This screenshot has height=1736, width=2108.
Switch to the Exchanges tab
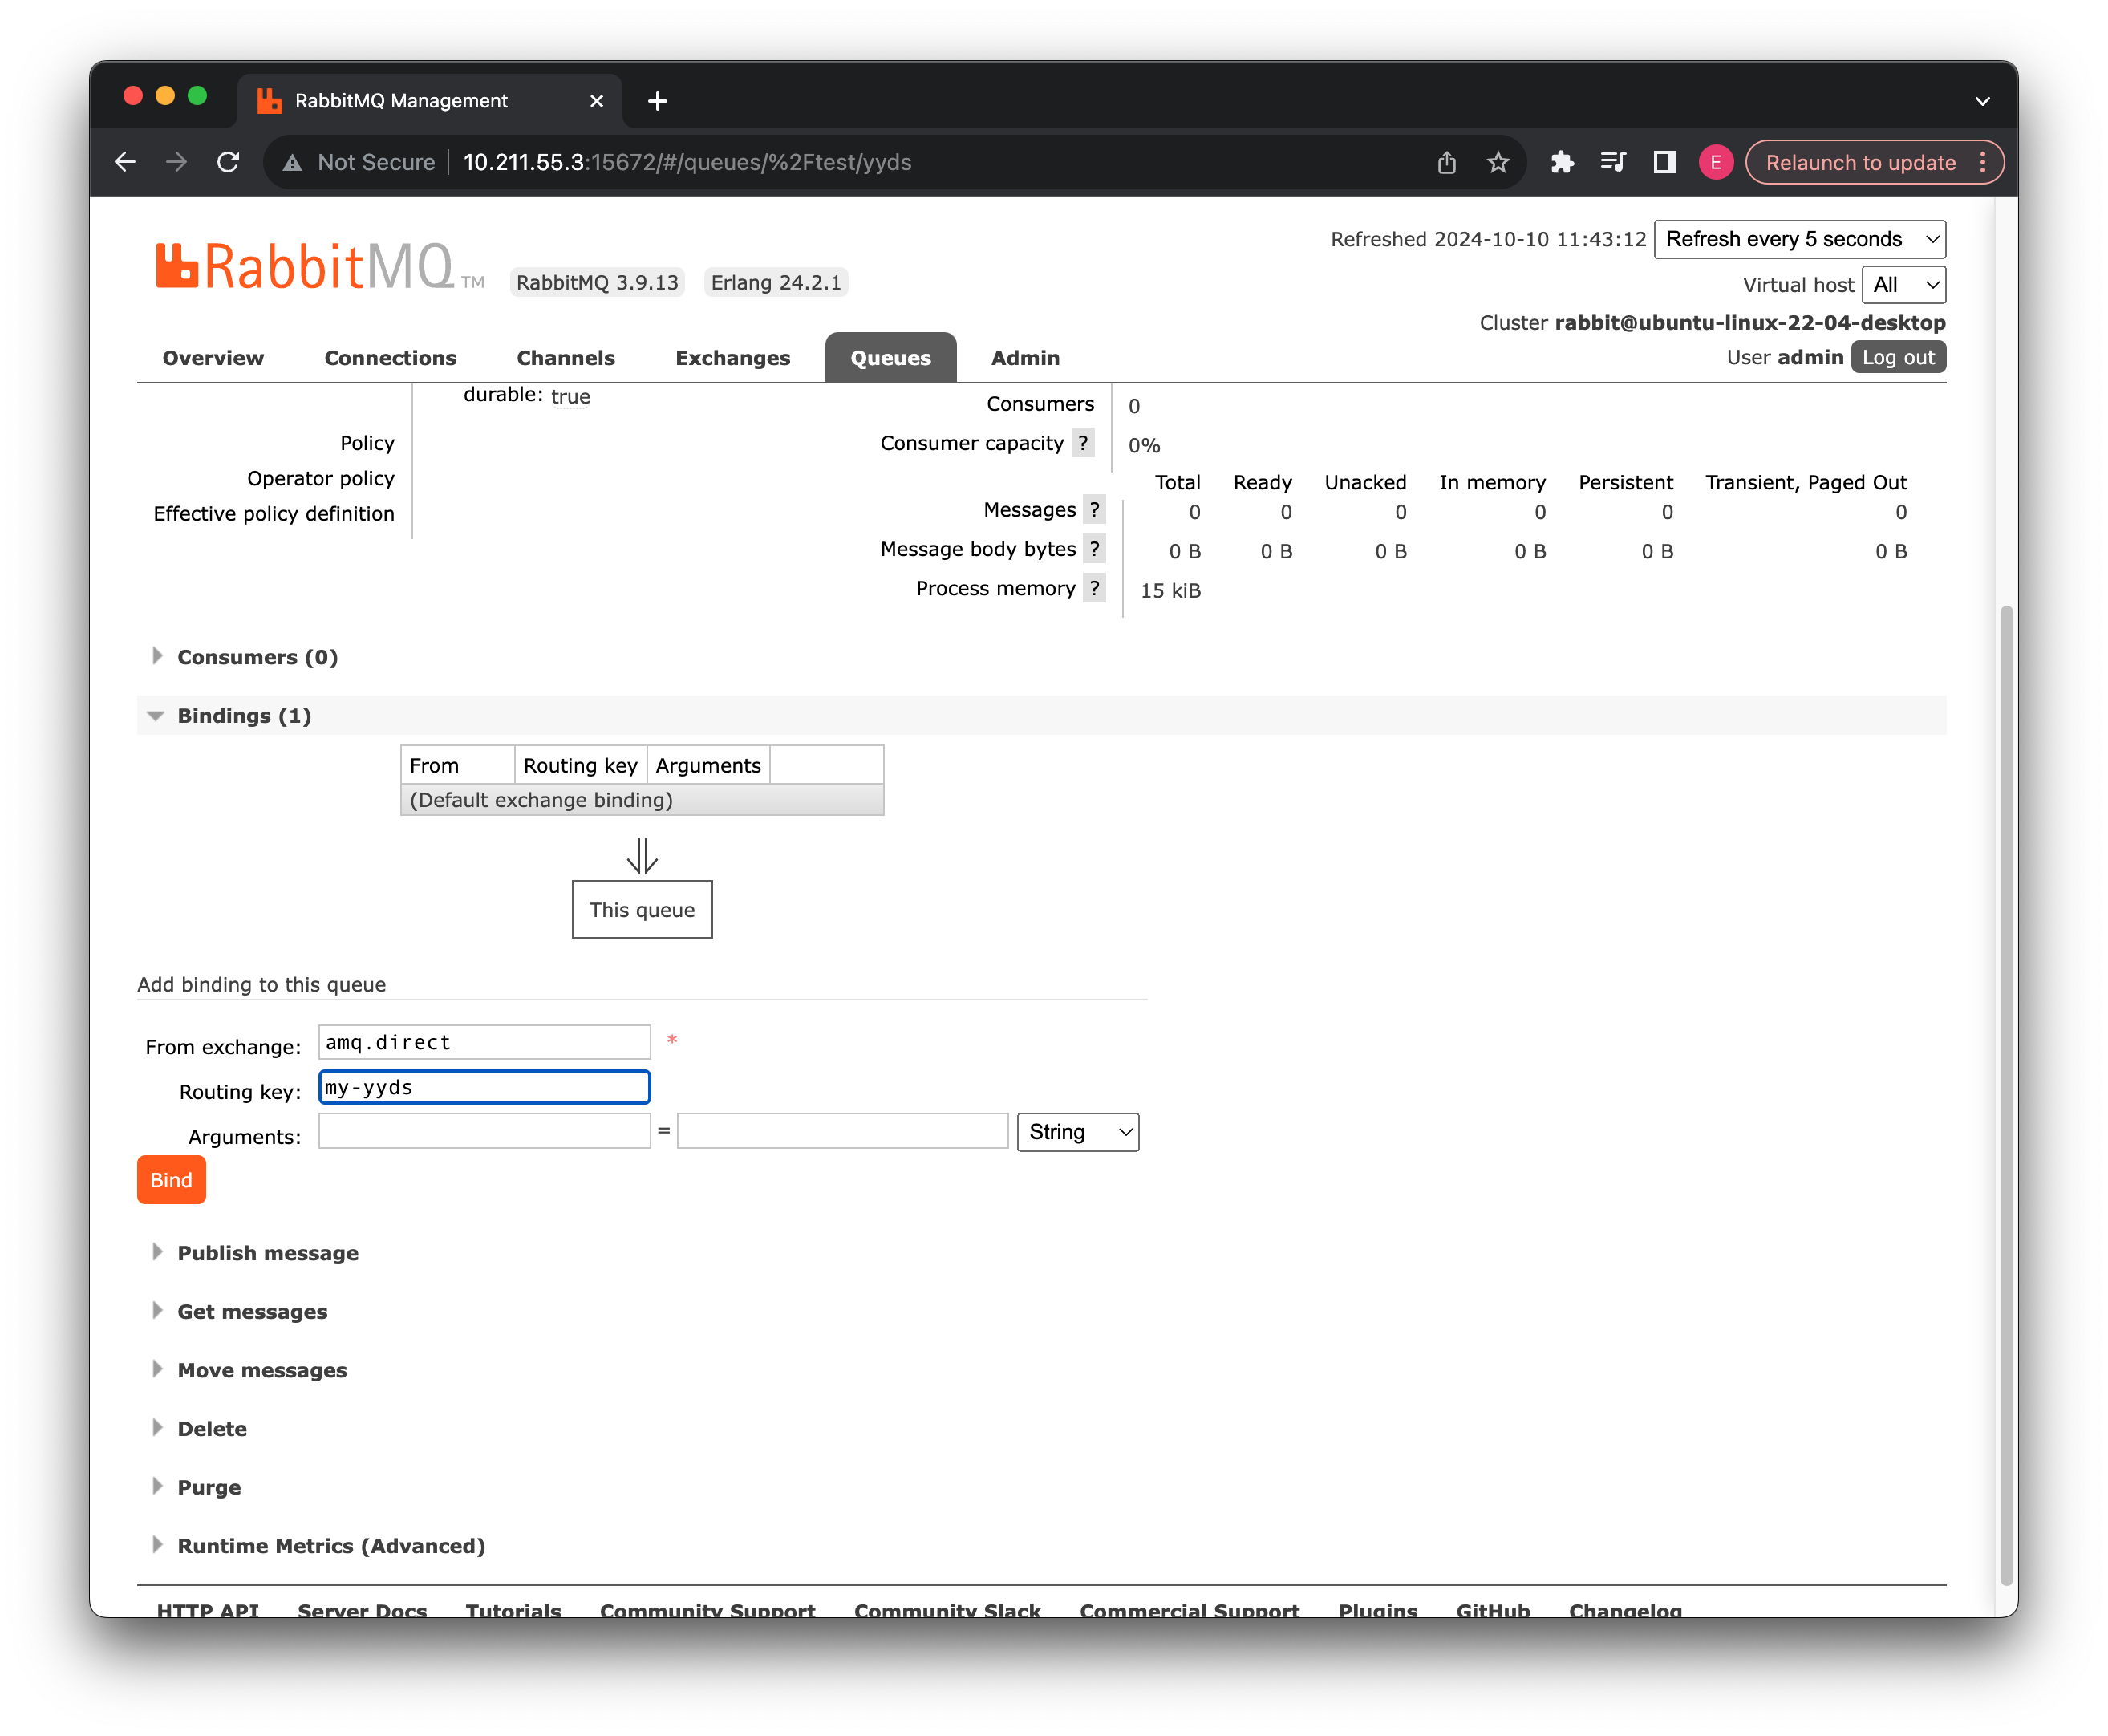tap(732, 358)
